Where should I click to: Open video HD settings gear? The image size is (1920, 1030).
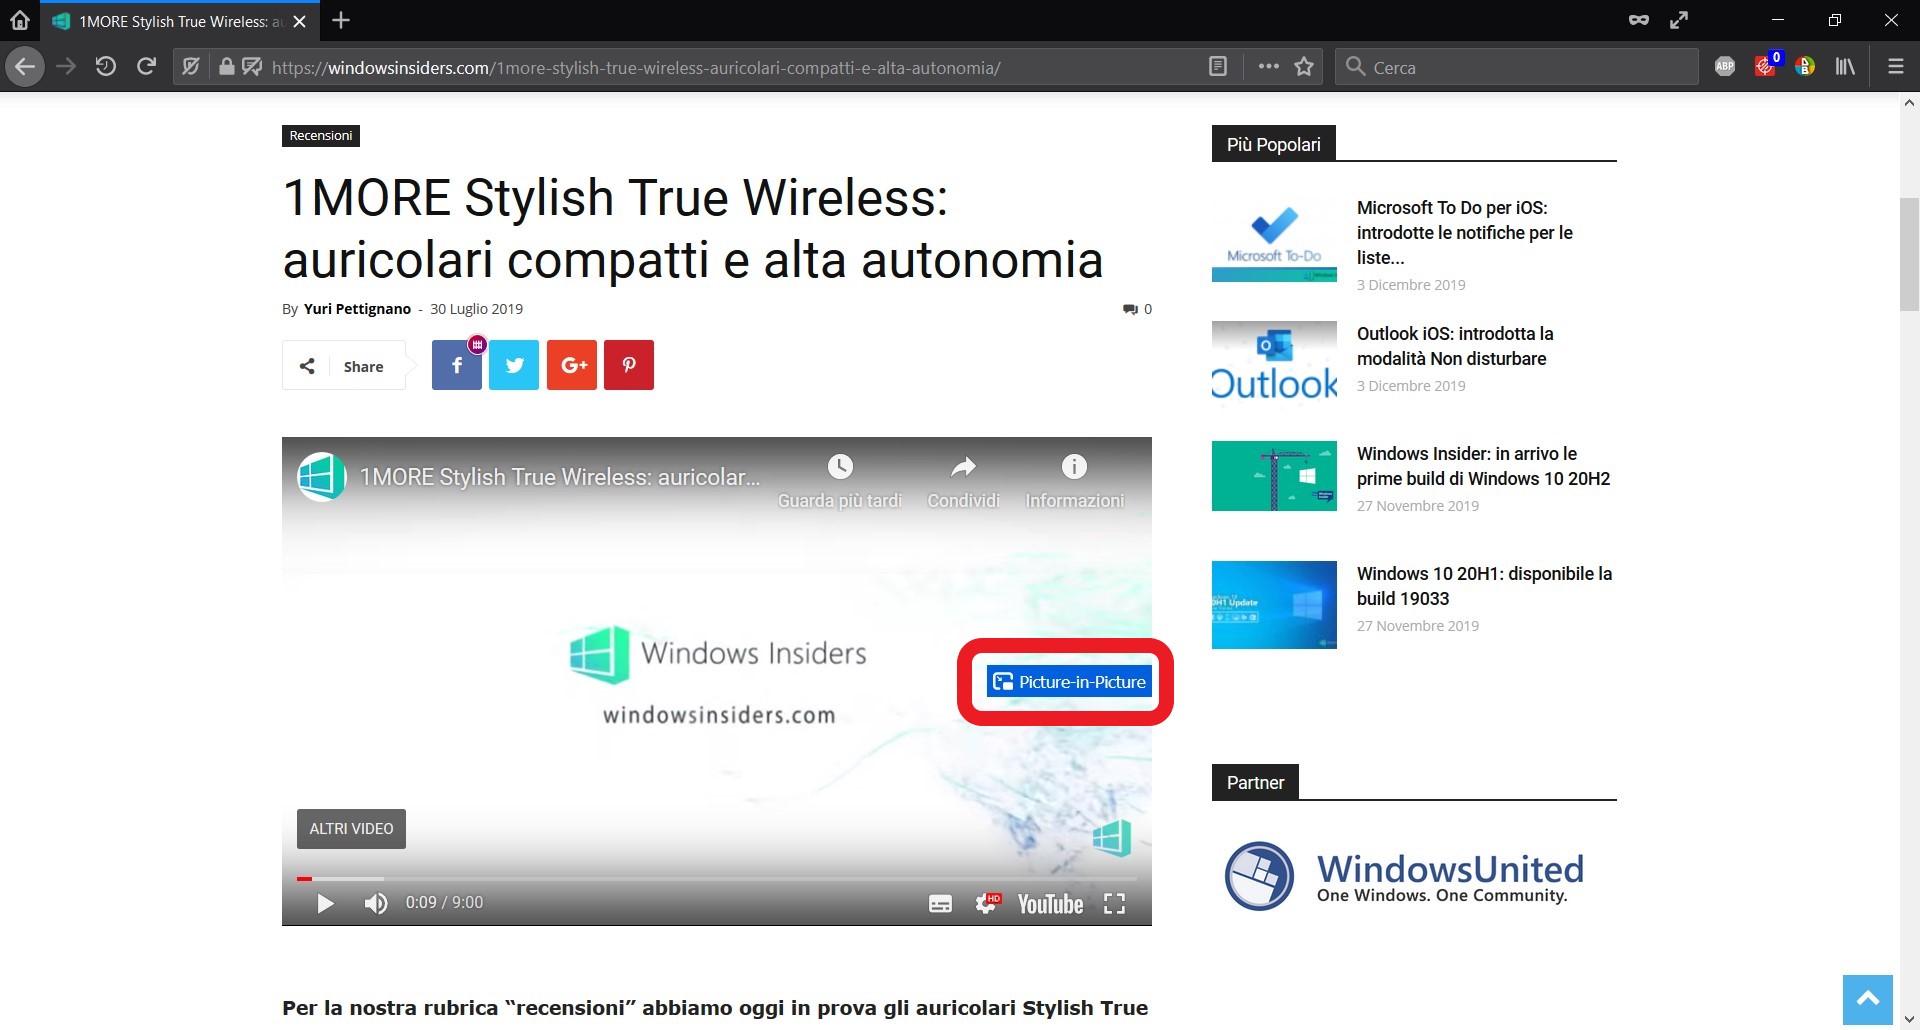pyautogui.click(x=987, y=904)
